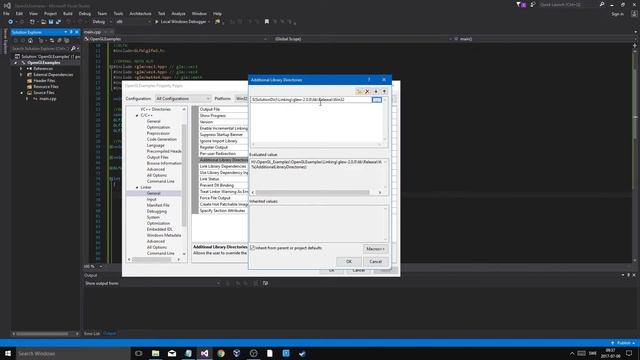Click the browse ellipsis button beside the directory path

click(x=377, y=100)
